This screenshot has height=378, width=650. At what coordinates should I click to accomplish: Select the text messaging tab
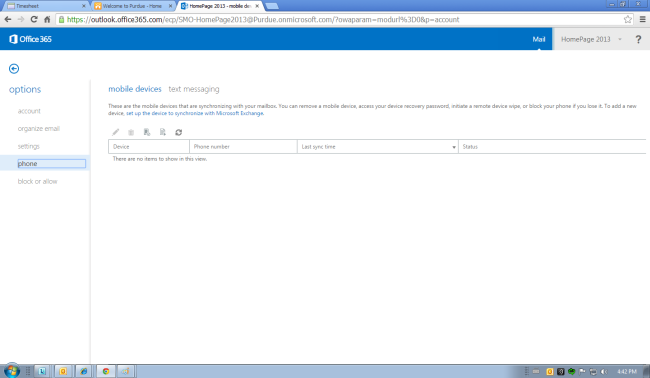(194, 89)
